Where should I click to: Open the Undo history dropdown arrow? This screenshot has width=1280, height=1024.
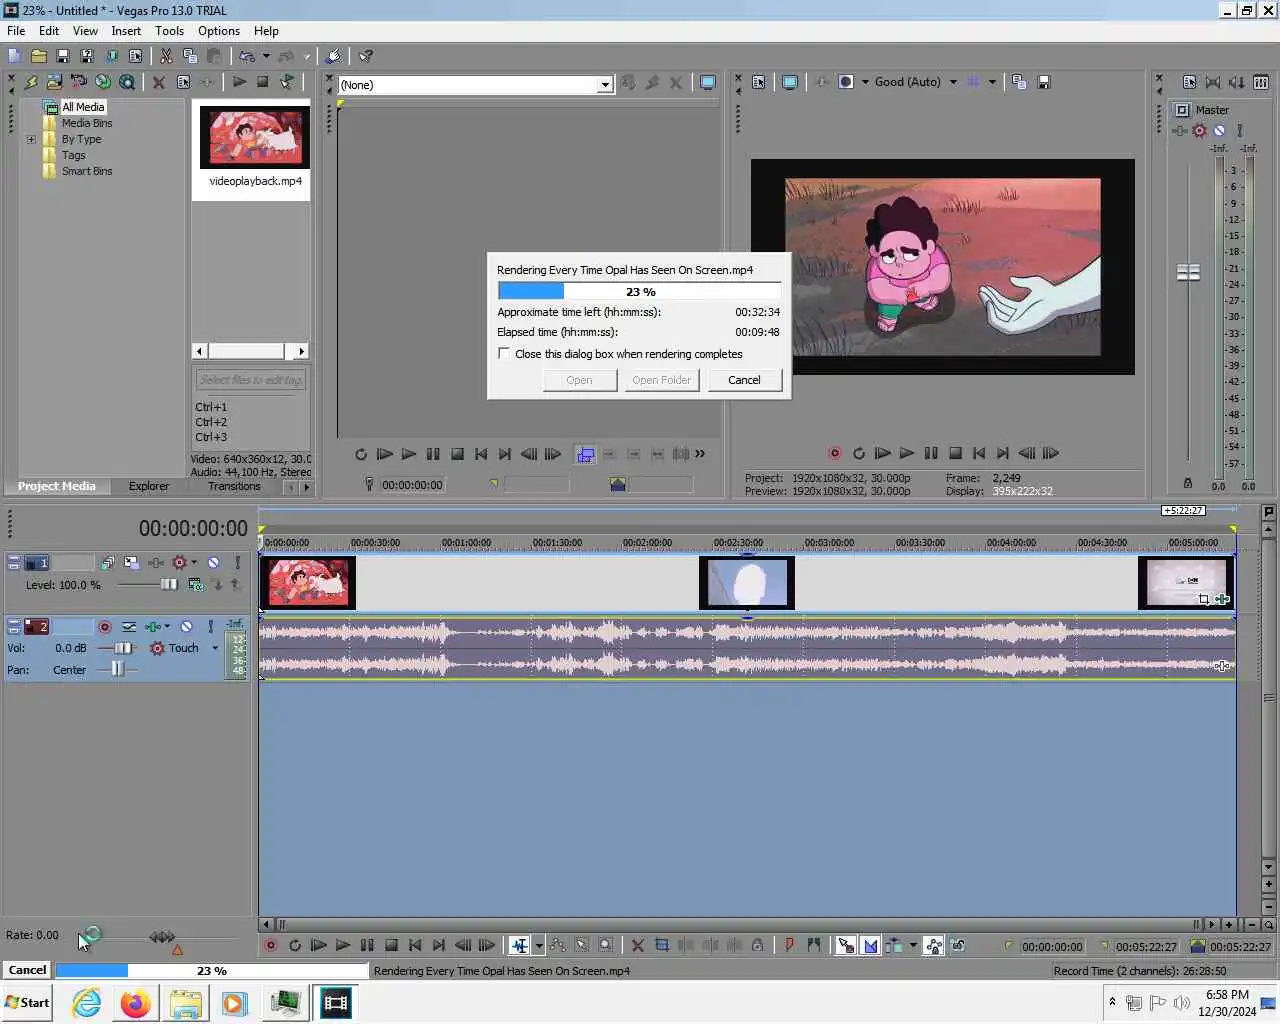[266, 56]
